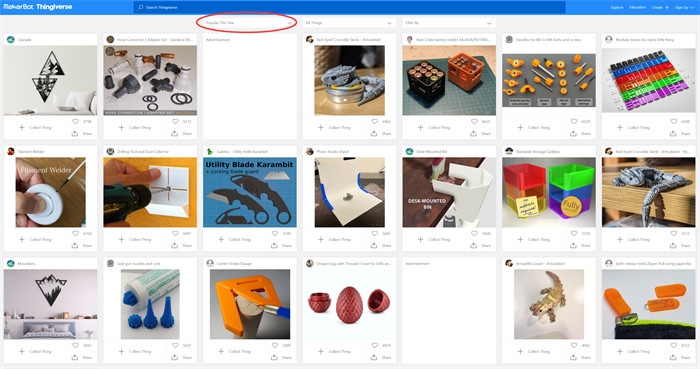This screenshot has width=700, height=369.
Task: Click Collect Thing plus on Filament Welder
Action: (x=21, y=240)
